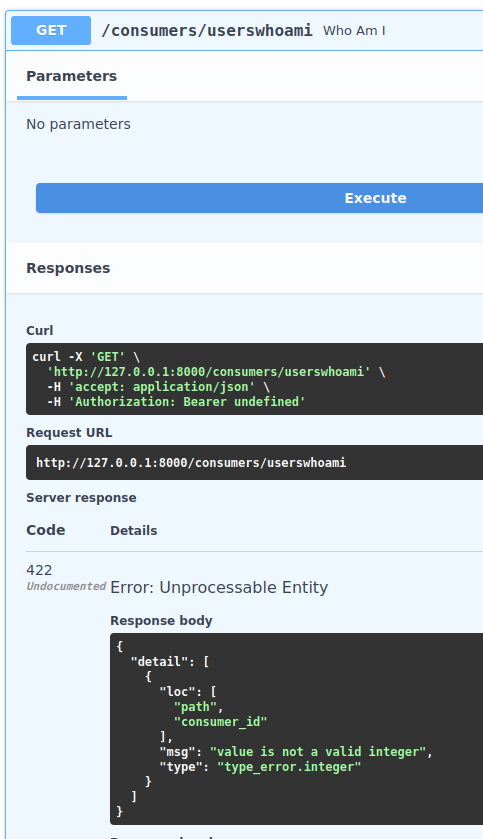Image resolution: width=483 pixels, height=839 pixels.
Task: Click the 'Code' column header
Action: (46, 530)
